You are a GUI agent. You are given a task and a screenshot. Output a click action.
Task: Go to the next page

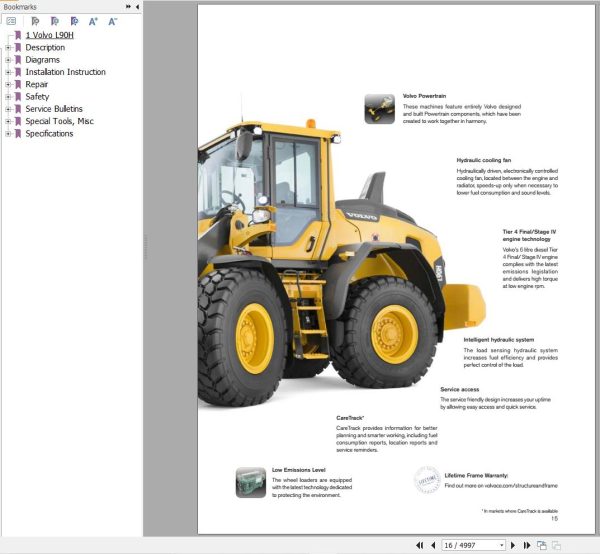click(x=513, y=545)
